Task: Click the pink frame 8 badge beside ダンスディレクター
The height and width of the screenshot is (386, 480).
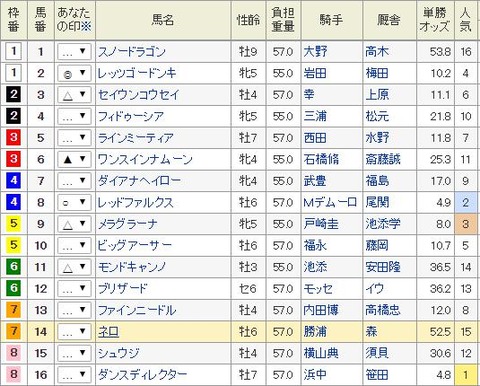Action: [x=13, y=374]
